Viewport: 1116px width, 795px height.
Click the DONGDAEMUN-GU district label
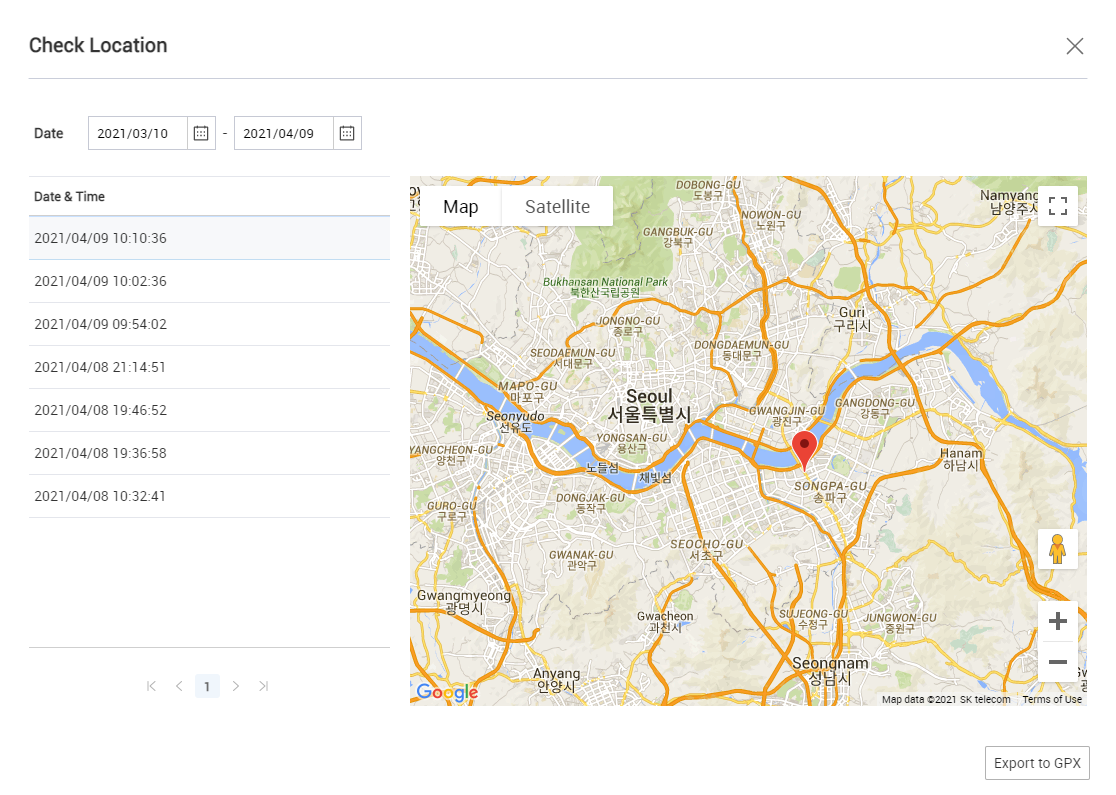tap(741, 349)
